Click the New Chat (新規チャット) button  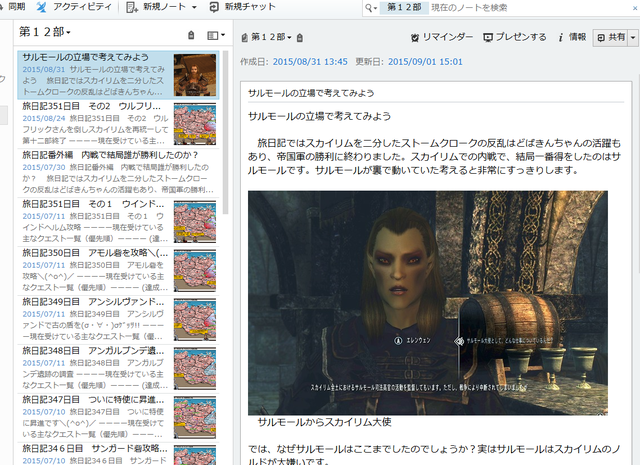coord(242,7)
